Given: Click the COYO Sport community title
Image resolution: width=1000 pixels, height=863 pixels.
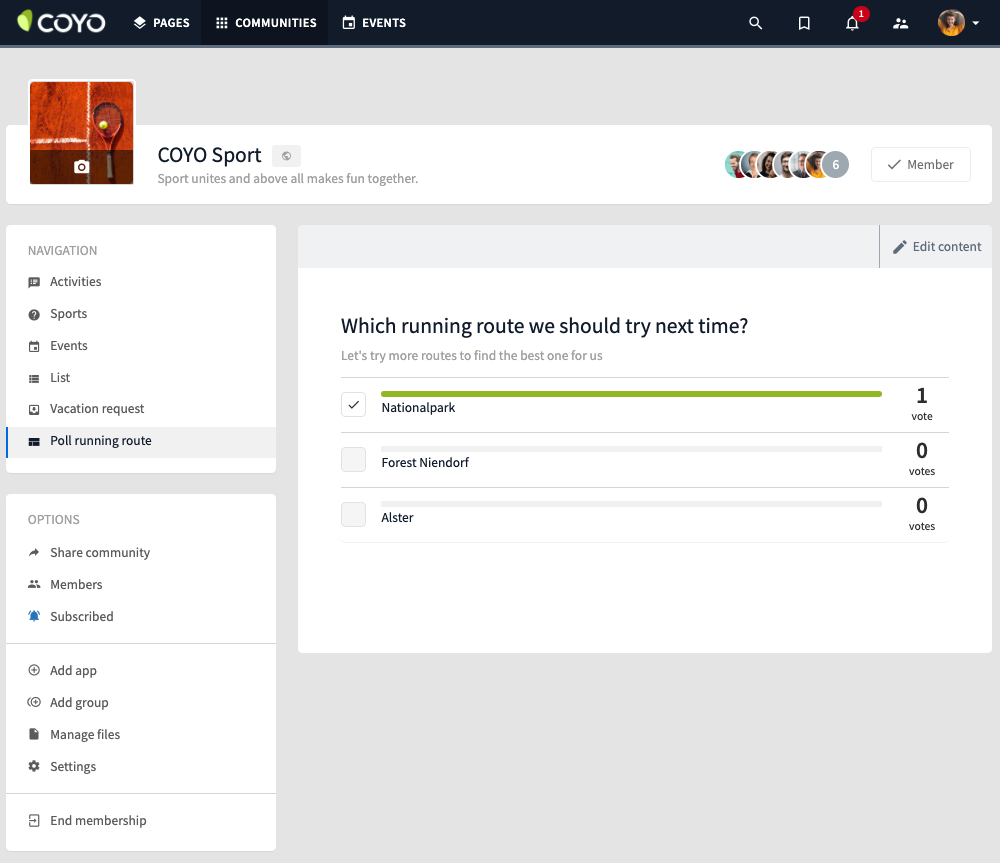Looking at the screenshot, I should pos(209,155).
